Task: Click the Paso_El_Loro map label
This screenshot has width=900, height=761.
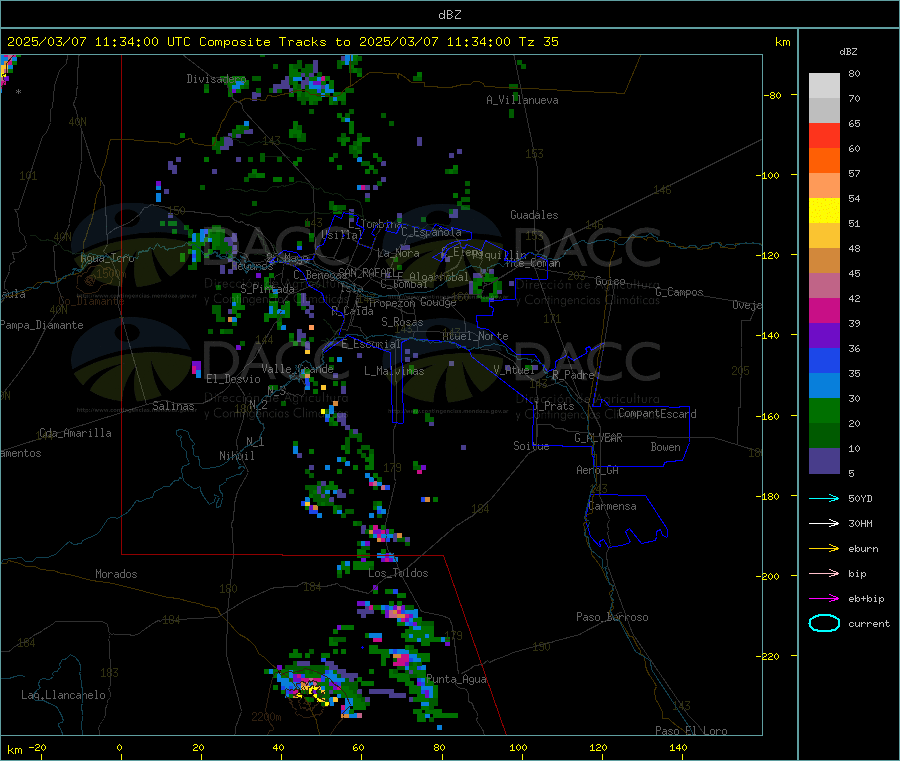Action: (x=691, y=731)
